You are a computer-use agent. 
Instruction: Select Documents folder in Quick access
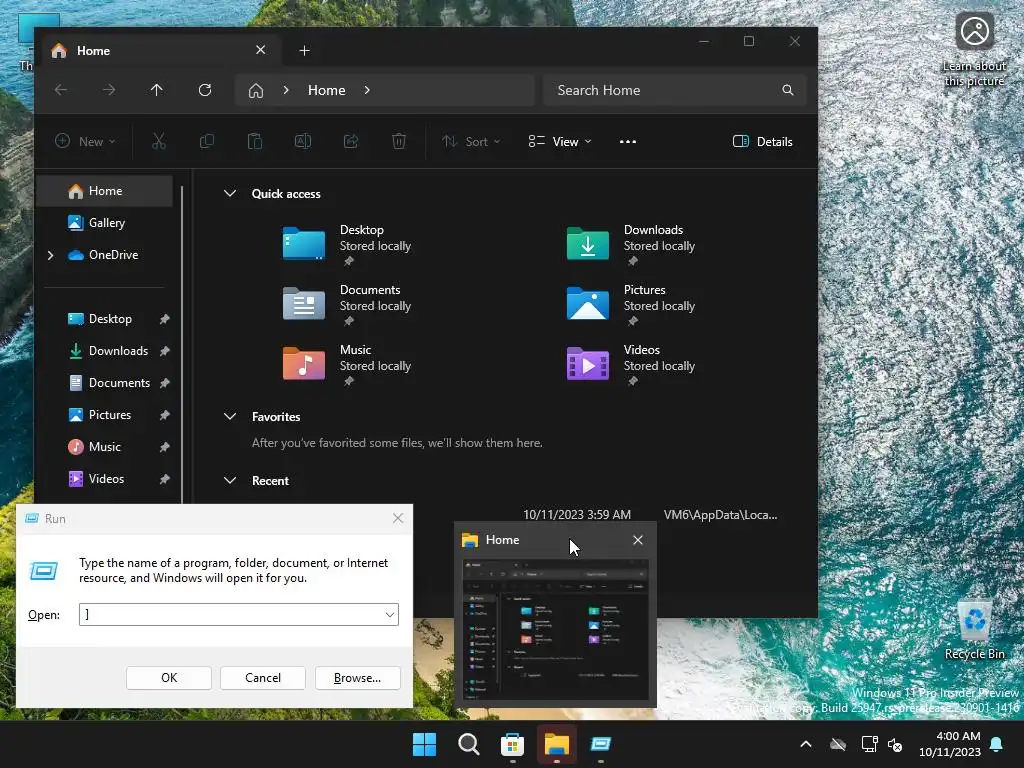[x=347, y=304]
